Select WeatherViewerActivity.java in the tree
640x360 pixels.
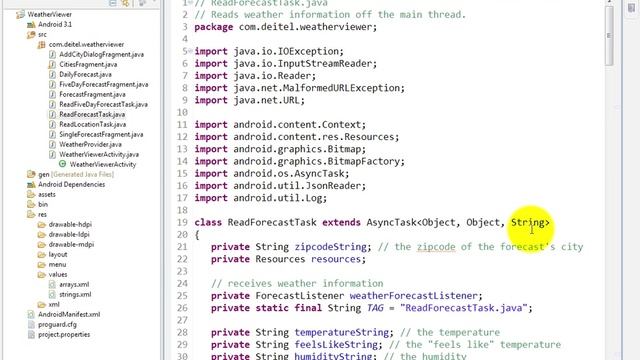click(99, 154)
